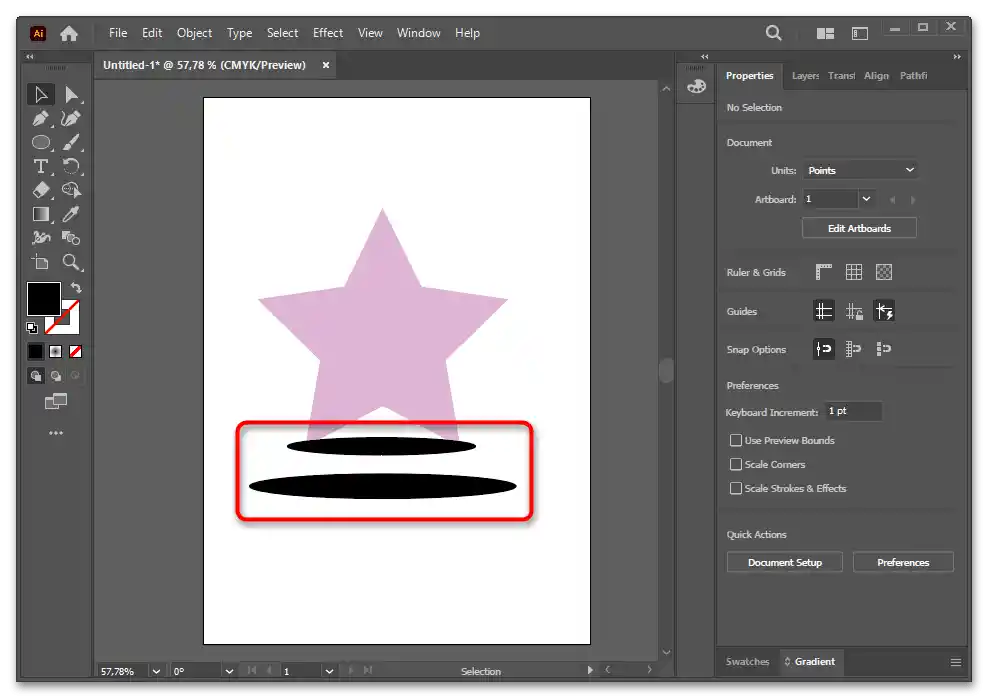This screenshot has width=988, height=698.
Task: Select the Eraser tool
Action: click(x=41, y=190)
